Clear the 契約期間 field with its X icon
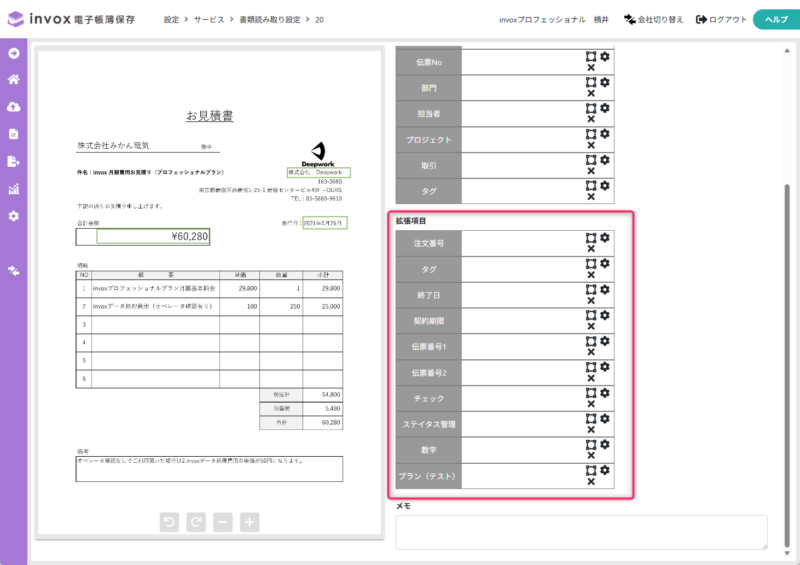Viewport: 800px width, 565px height. coord(591,327)
